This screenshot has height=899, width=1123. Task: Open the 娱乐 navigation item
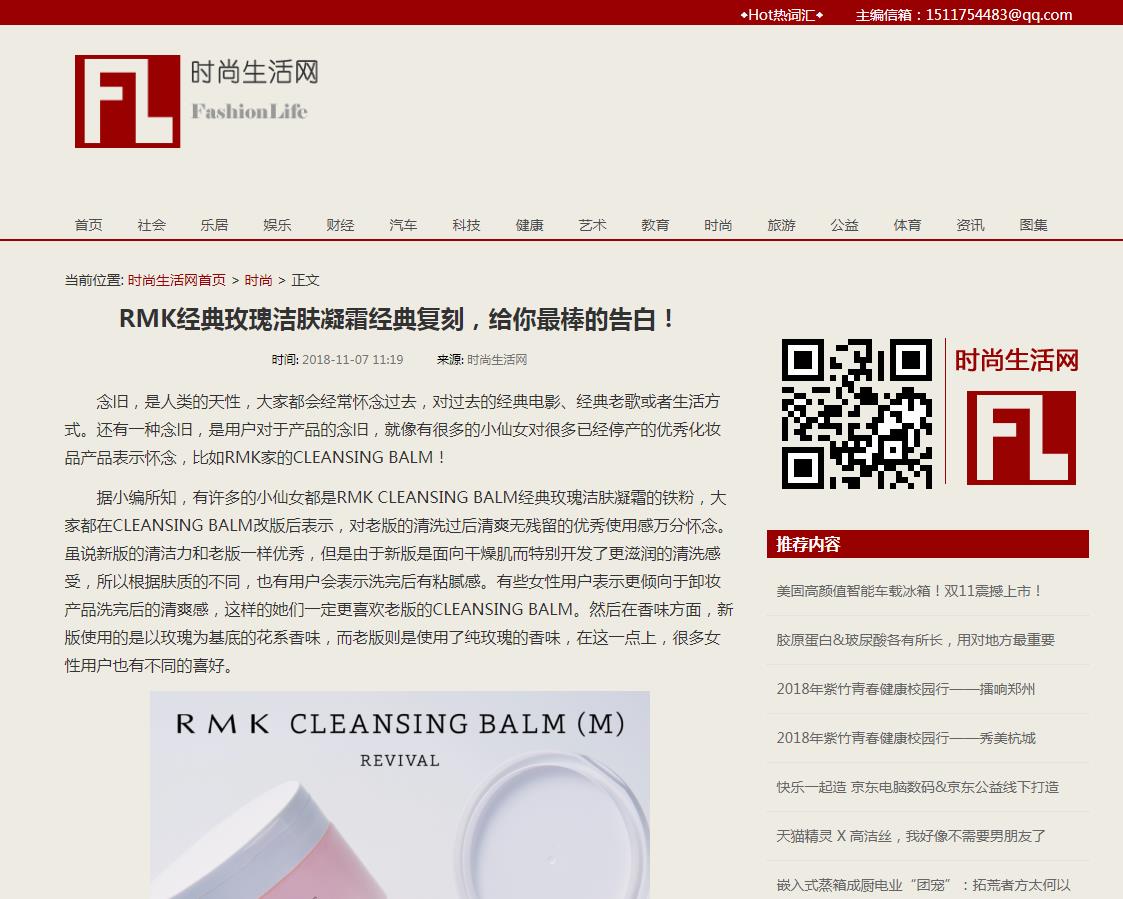click(277, 225)
